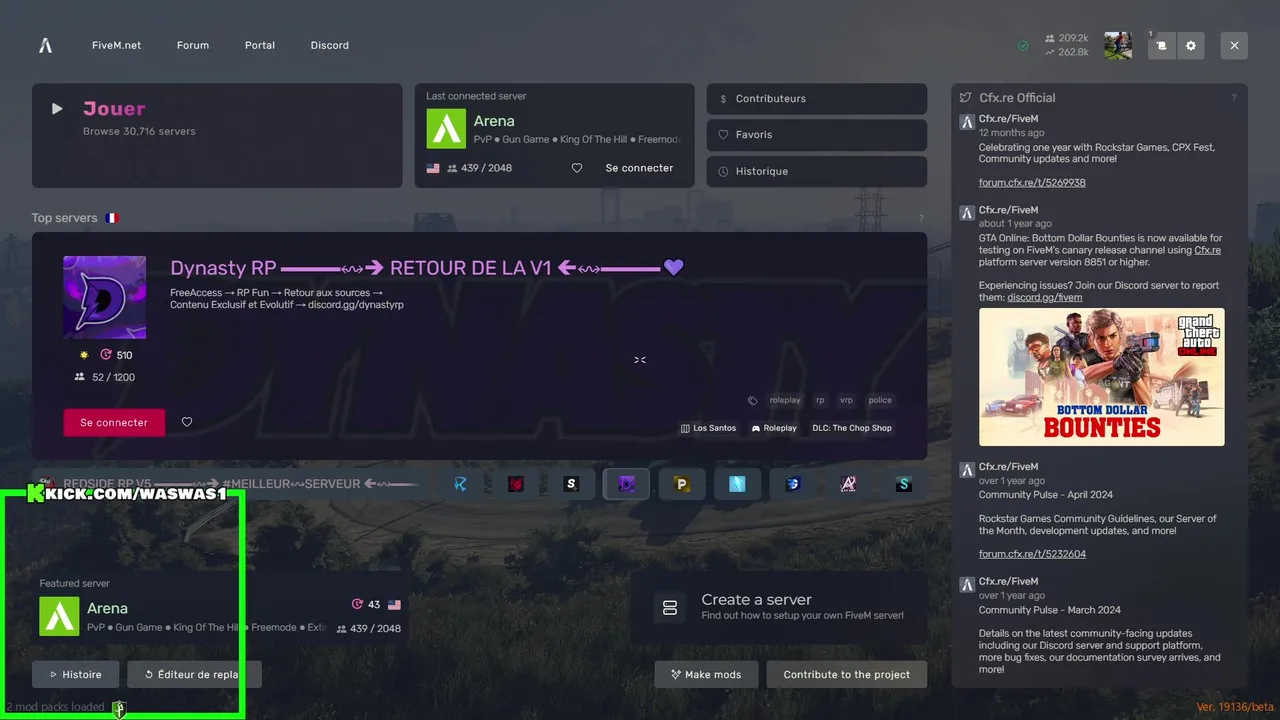1280x720 pixels.
Task: Open the Discord menu item
Action: click(x=330, y=45)
